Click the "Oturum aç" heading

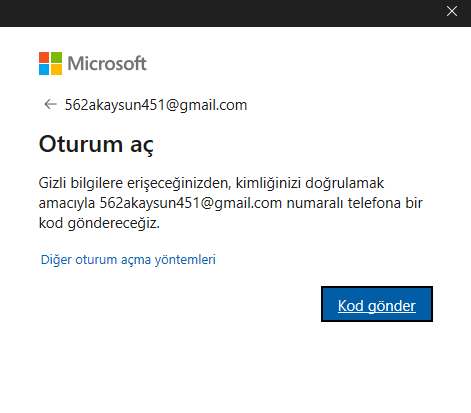tap(96, 145)
